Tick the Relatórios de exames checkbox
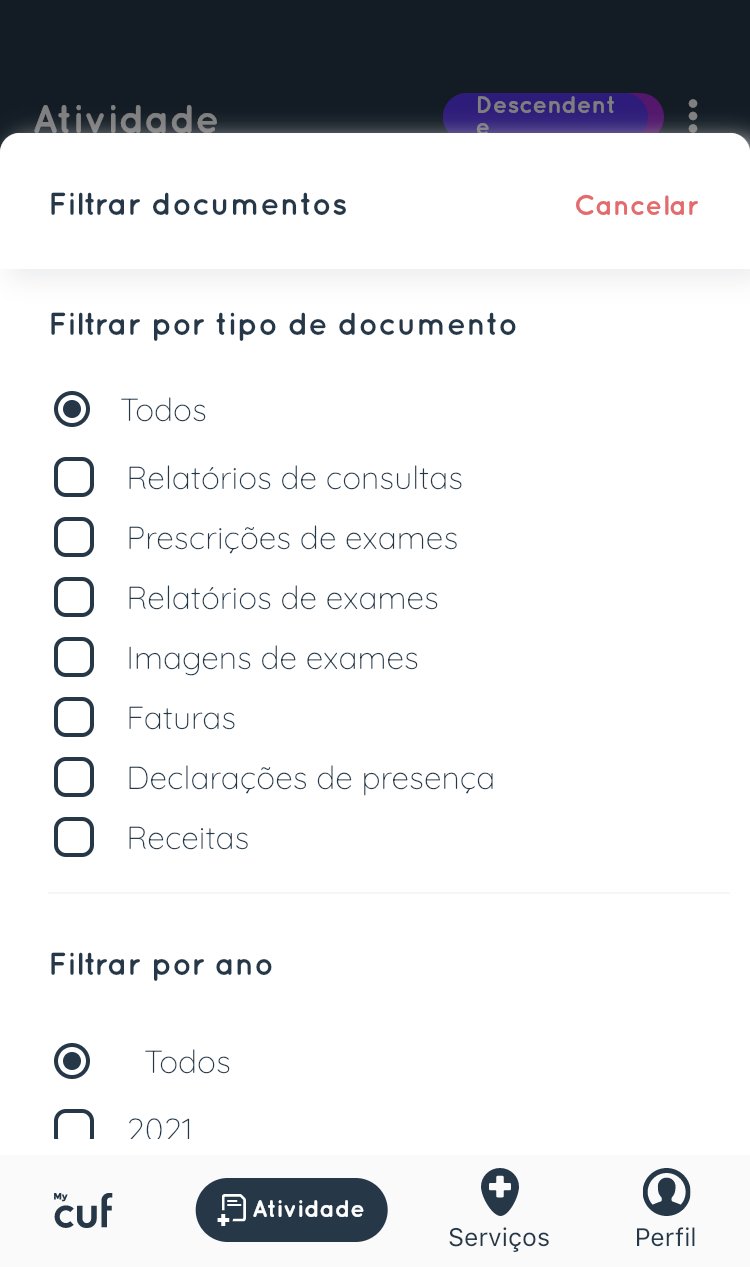 click(x=74, y=598)
